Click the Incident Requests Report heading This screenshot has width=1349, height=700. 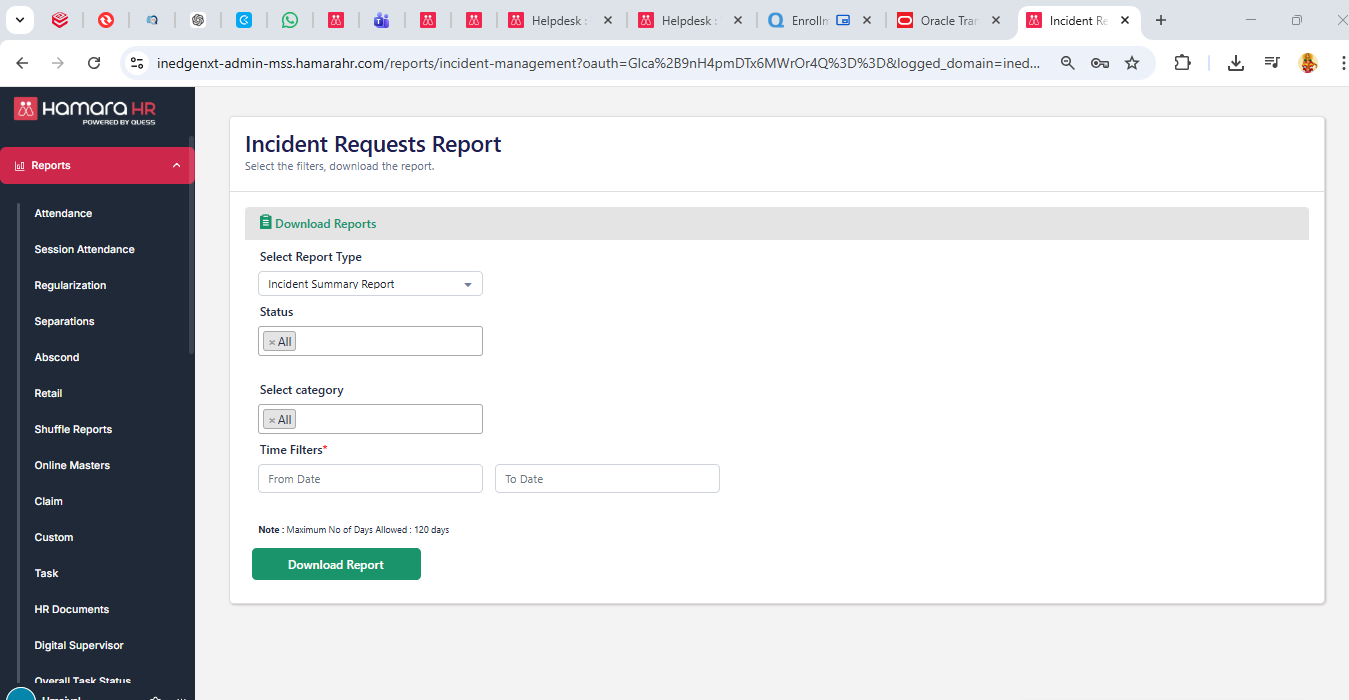coord(373,144)
